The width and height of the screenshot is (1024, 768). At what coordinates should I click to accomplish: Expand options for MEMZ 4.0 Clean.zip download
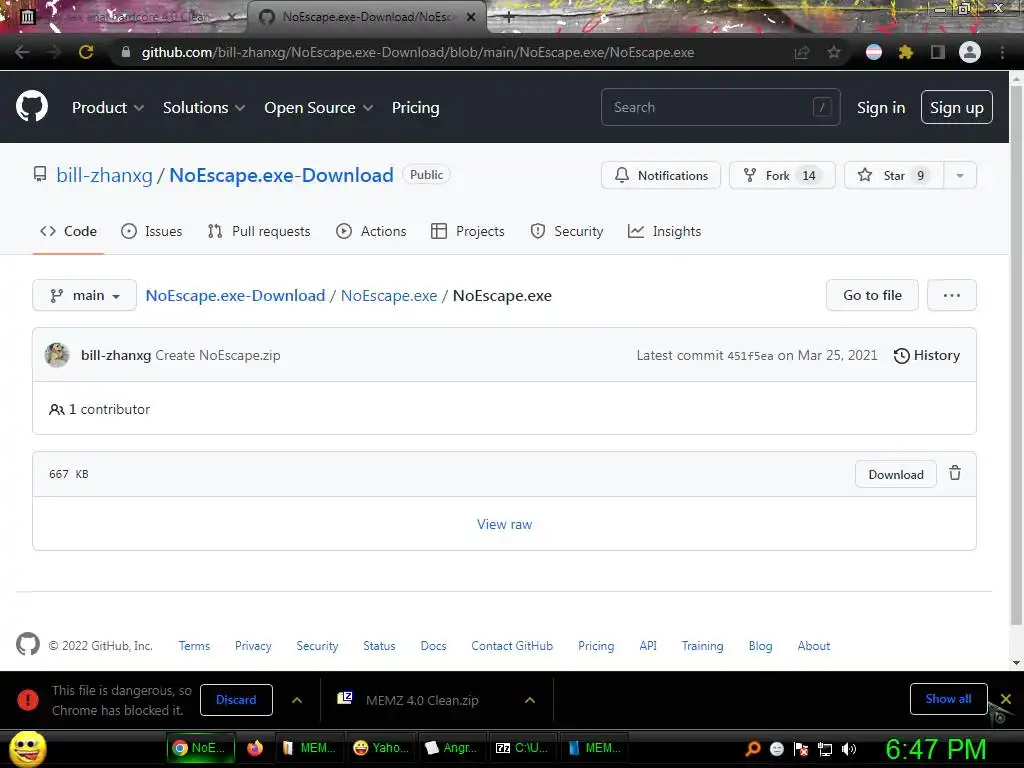(530, 700)
